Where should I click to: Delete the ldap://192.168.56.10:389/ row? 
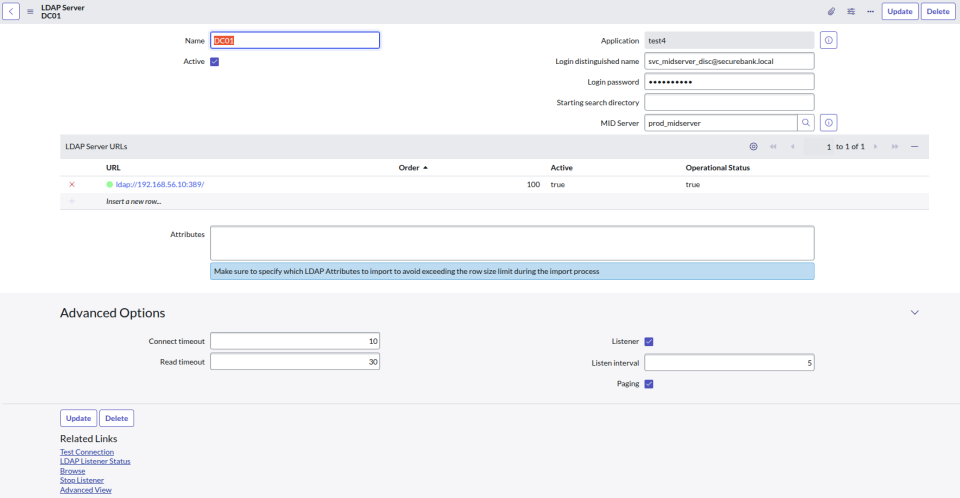click(72, 184)
